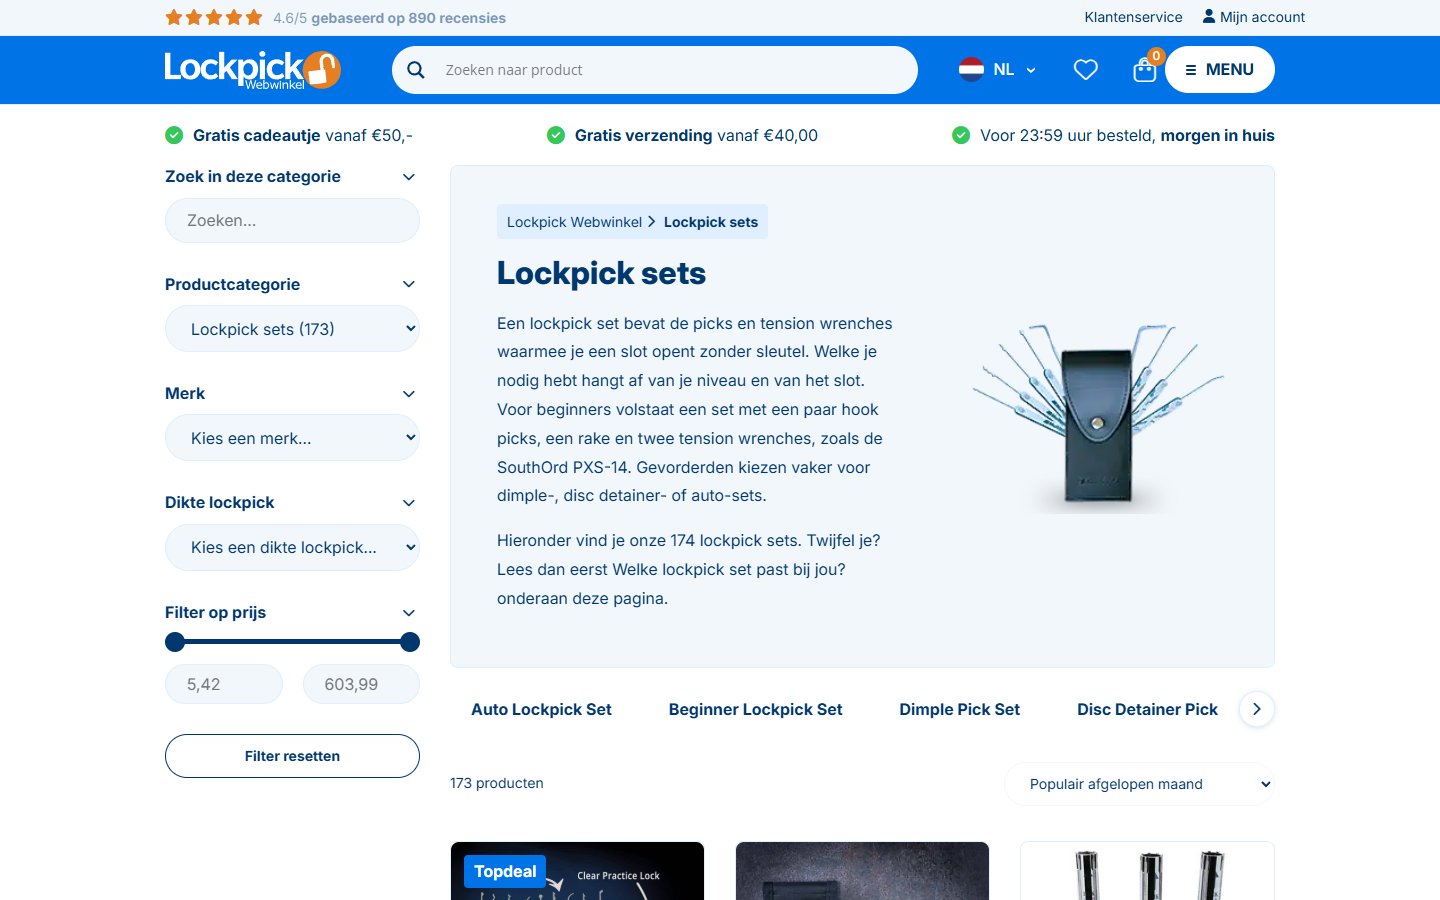1440x900 pixels.
Task: Focus the minimum price field 5,42
Action: click(x=224, y=684)
